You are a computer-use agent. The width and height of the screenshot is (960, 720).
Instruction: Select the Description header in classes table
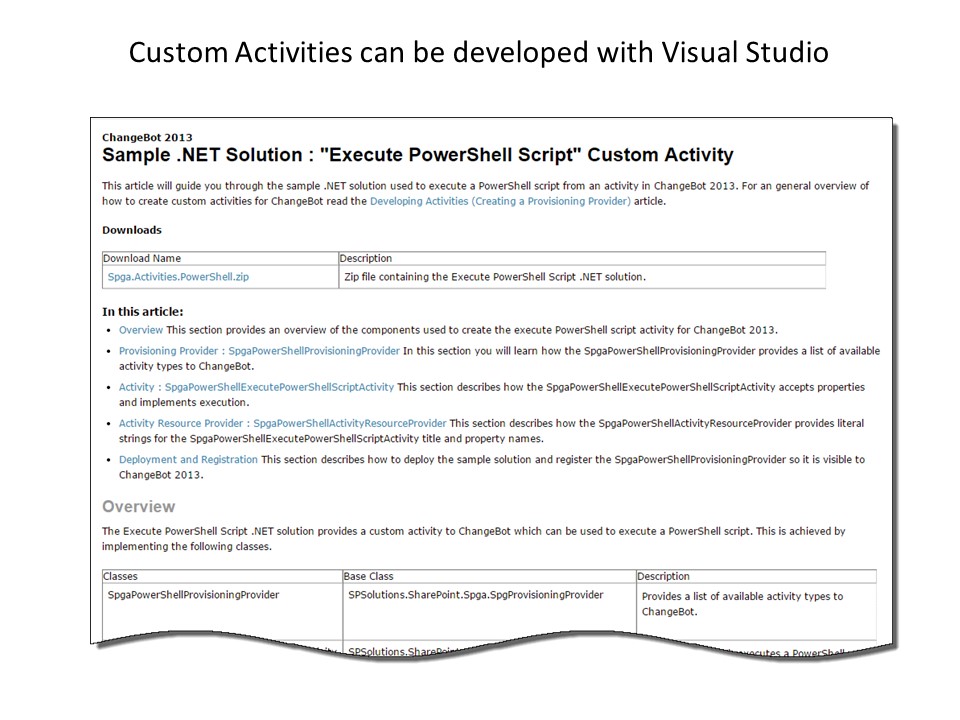[757, 576]
